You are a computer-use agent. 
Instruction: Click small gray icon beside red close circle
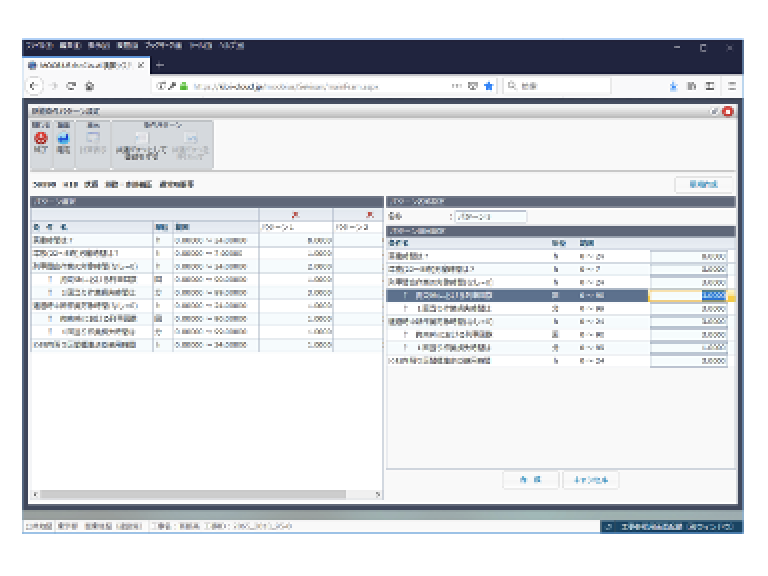point(715,112)
